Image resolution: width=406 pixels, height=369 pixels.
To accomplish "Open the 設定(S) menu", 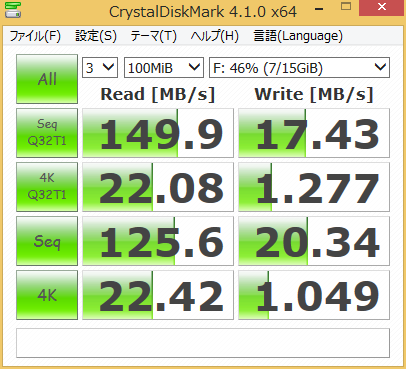I will pos(96,36).
